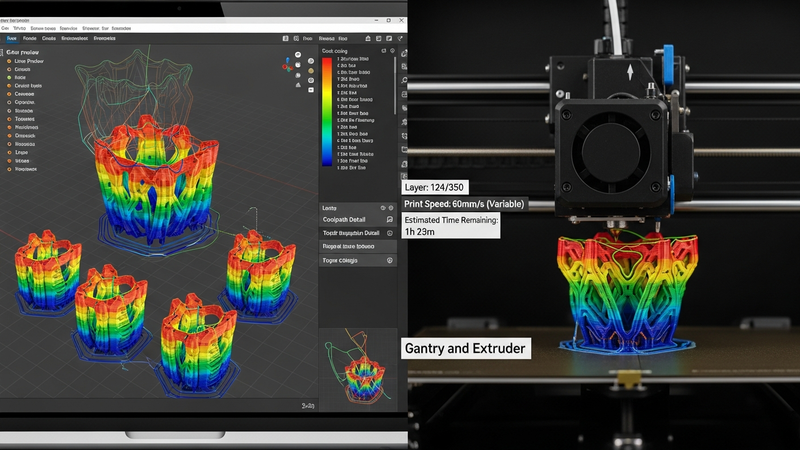
Task: Click the gear icon in the lower panel header
Action: [x=391, y=208]
